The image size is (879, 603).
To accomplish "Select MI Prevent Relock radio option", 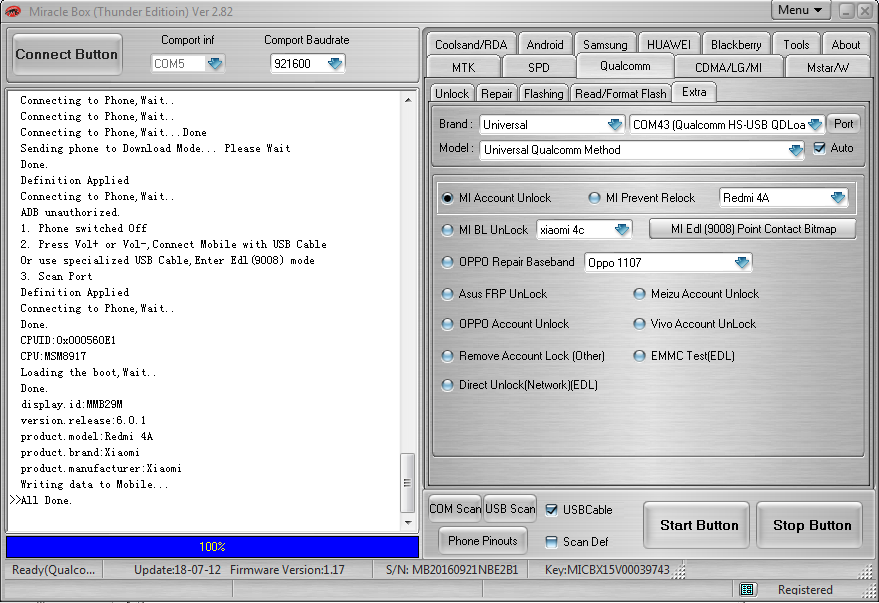I will click(594, 198).
